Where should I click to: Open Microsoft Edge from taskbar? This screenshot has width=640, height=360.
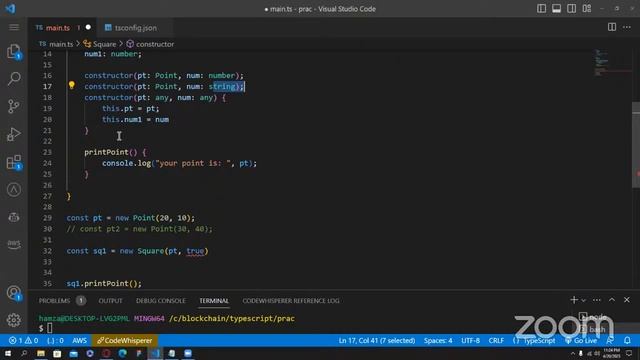122,353
